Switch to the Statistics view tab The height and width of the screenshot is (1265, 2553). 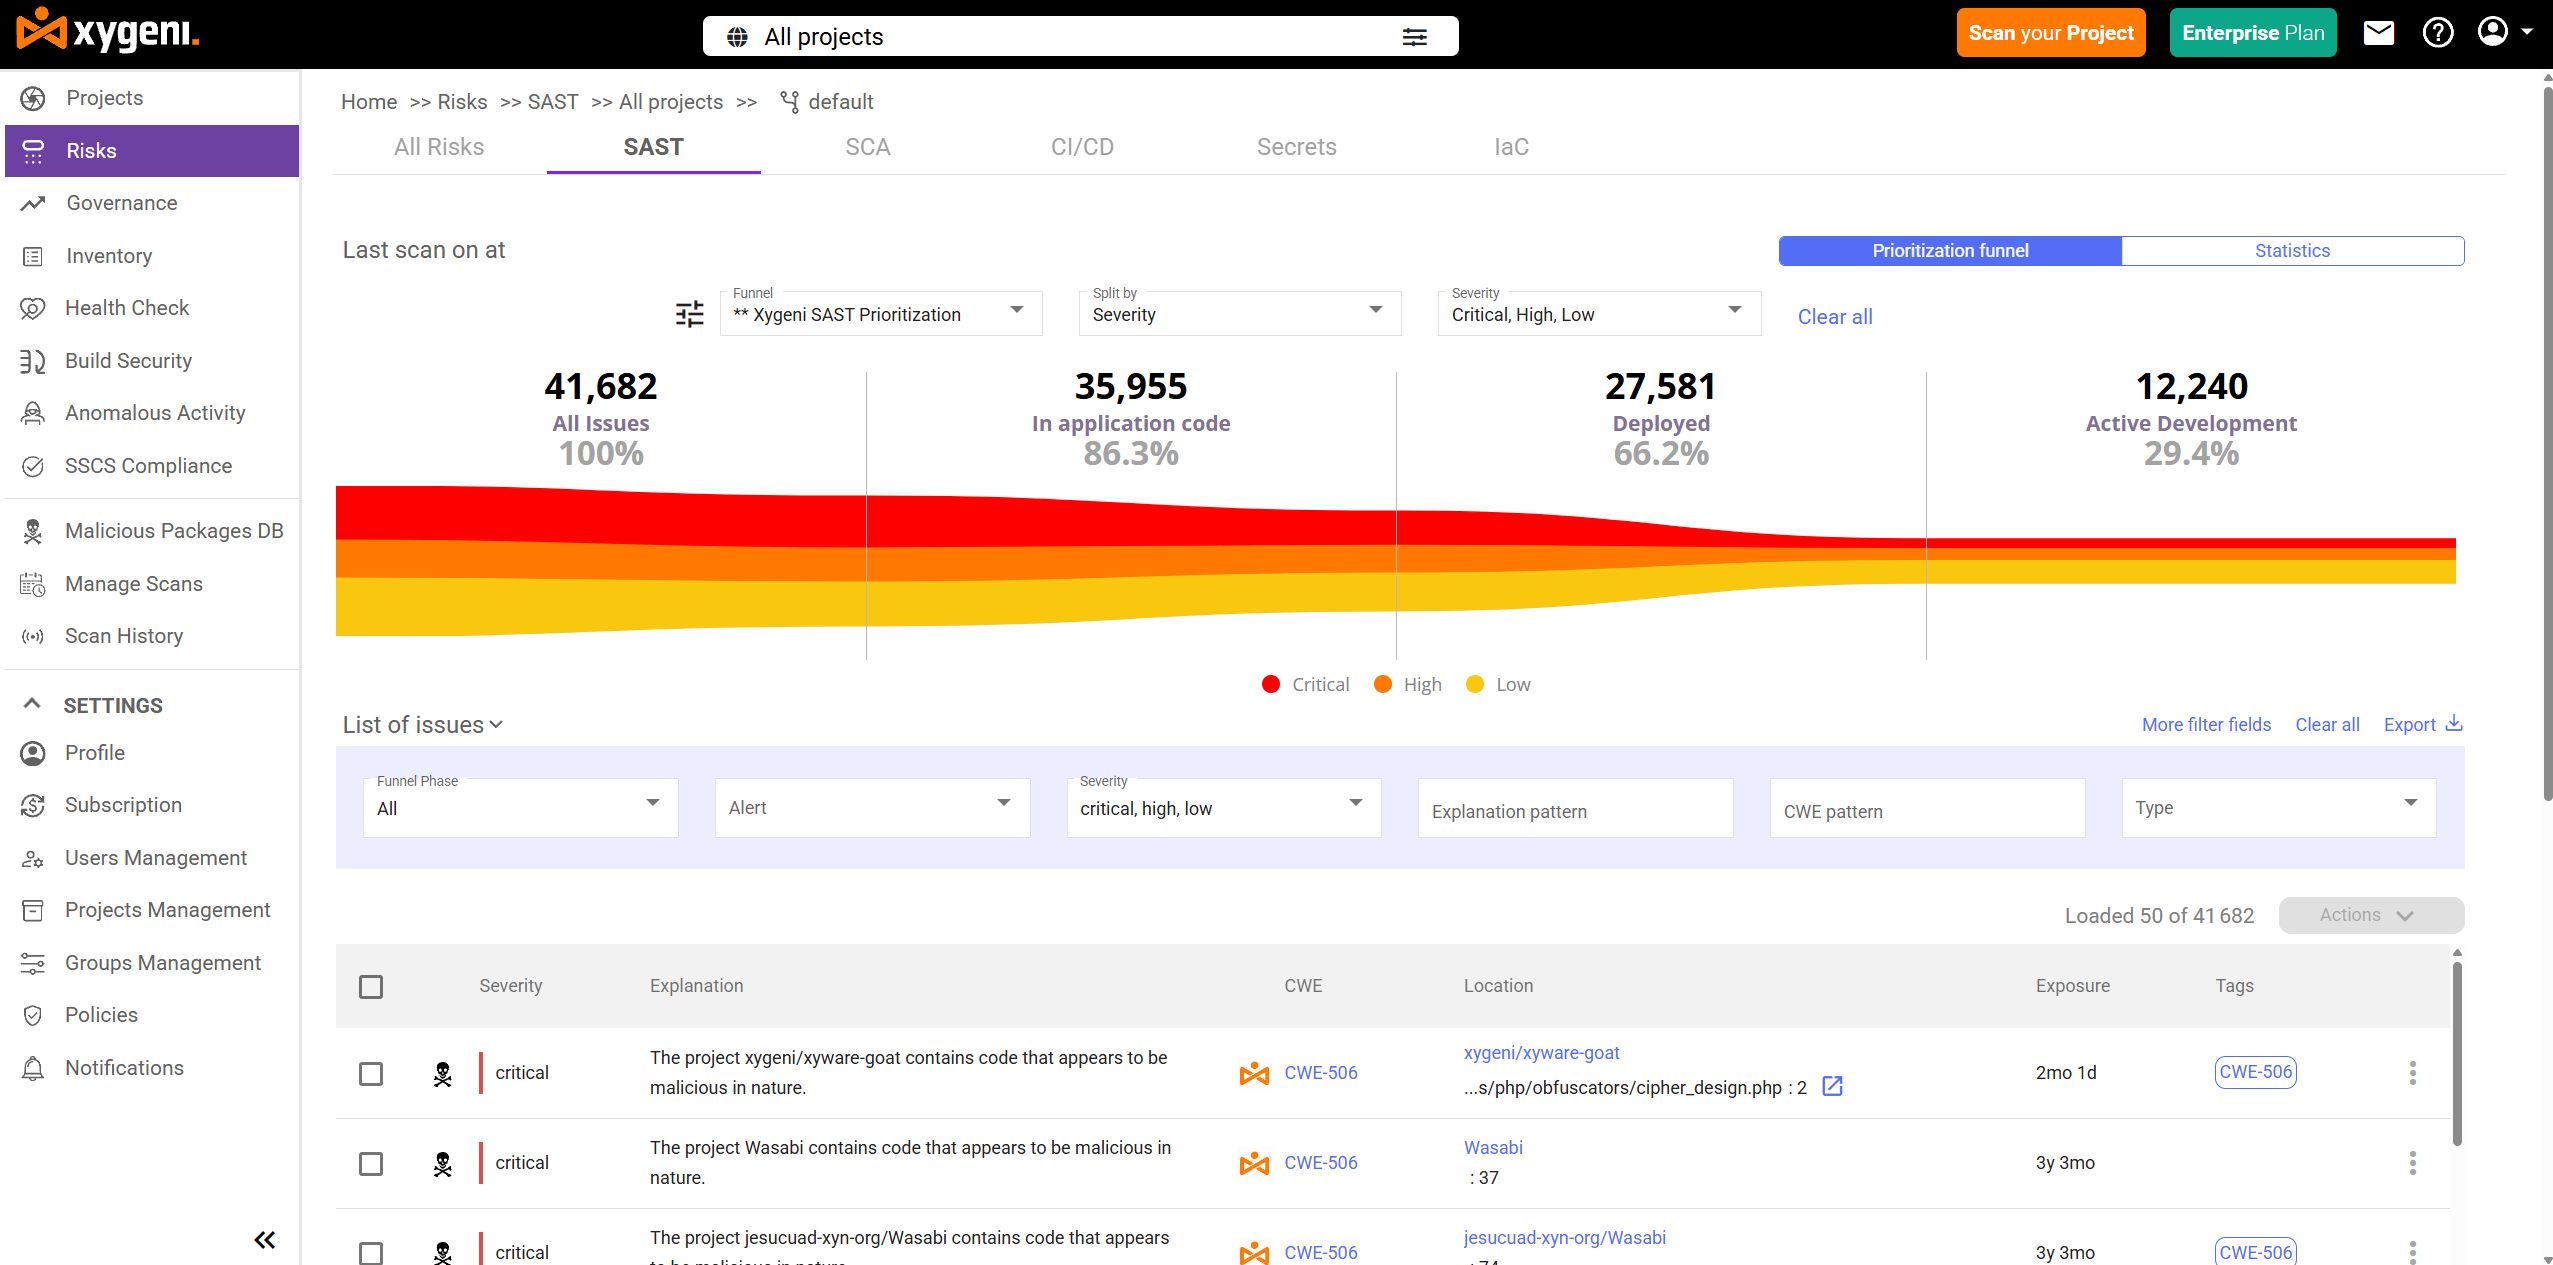2291,251
